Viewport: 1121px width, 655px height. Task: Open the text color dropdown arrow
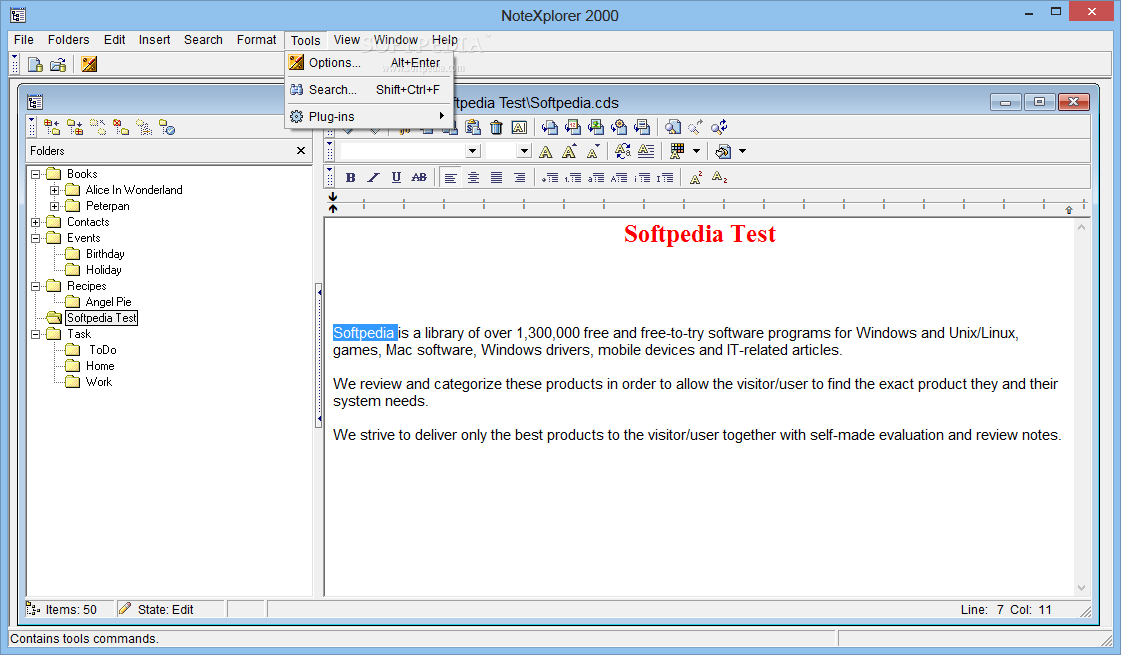pos(696,151)
